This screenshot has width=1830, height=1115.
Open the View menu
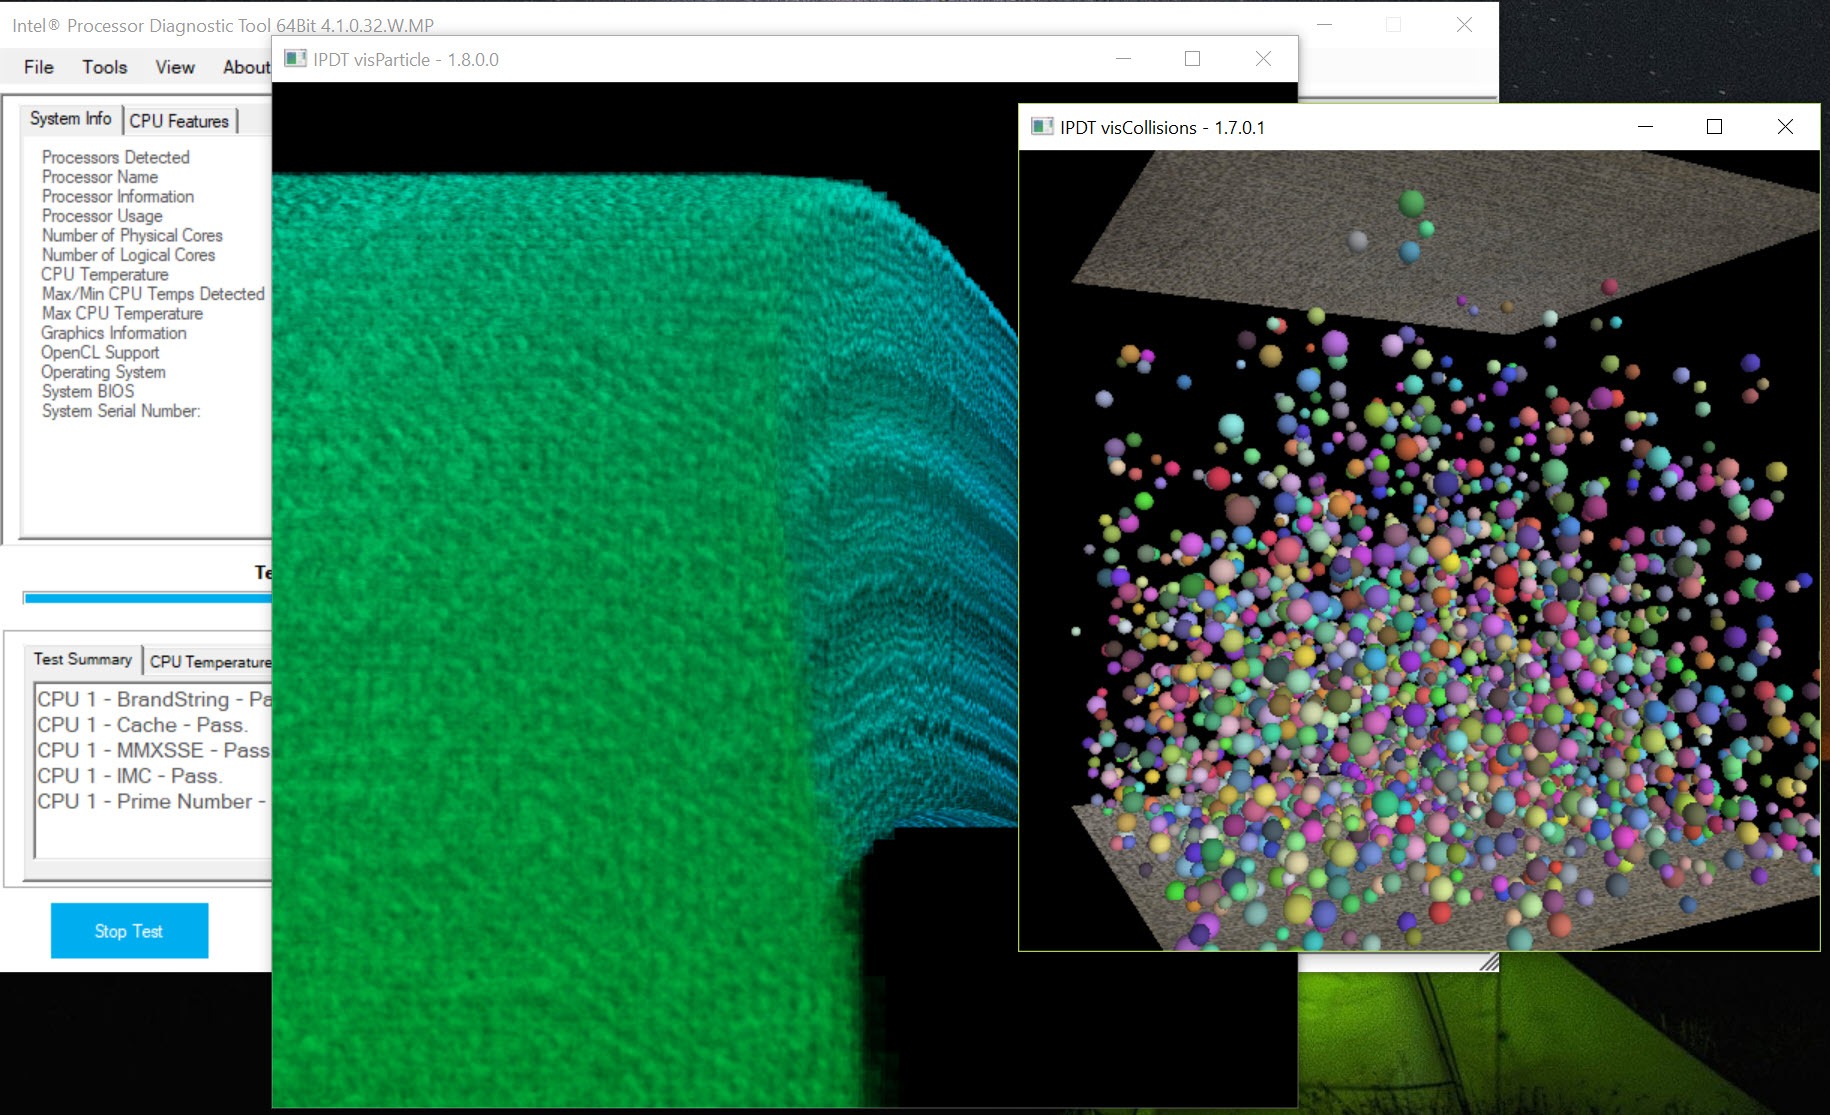point(175,67)
